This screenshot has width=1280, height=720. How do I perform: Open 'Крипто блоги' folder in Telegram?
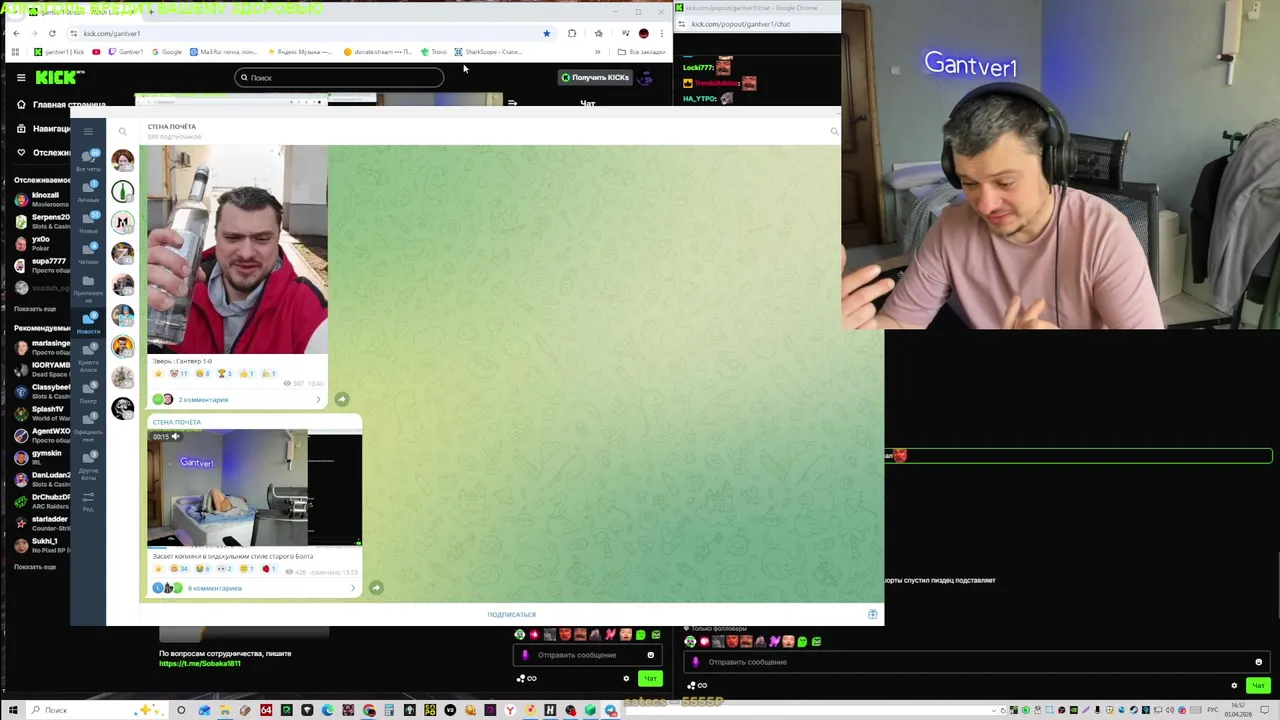click(x=88, y=356)
